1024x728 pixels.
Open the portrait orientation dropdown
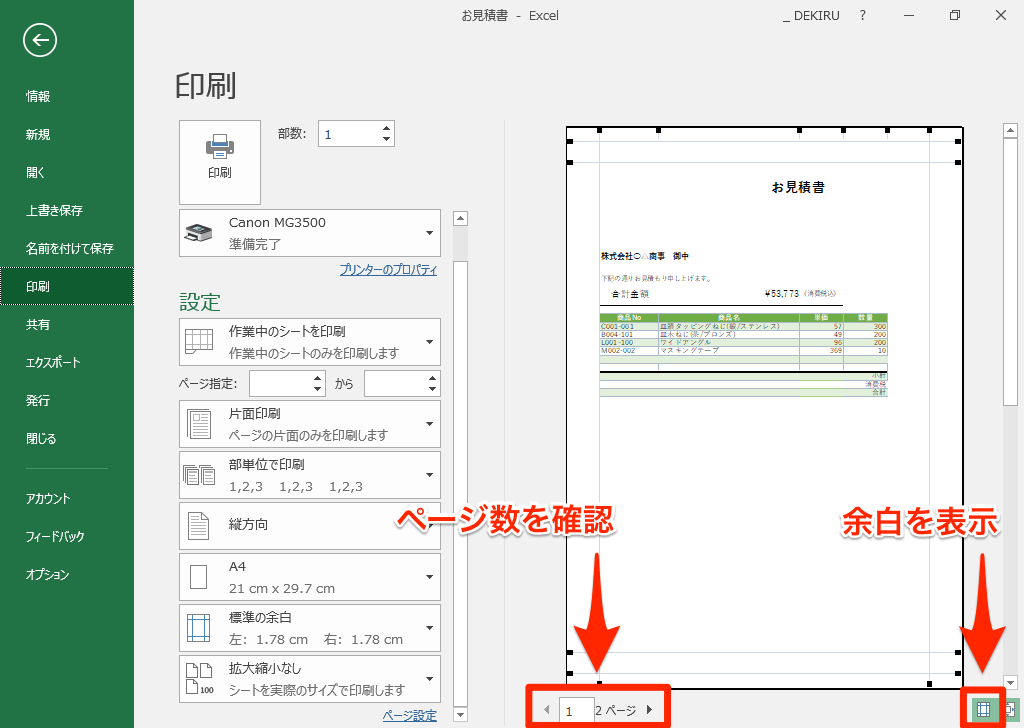point(310,526)
